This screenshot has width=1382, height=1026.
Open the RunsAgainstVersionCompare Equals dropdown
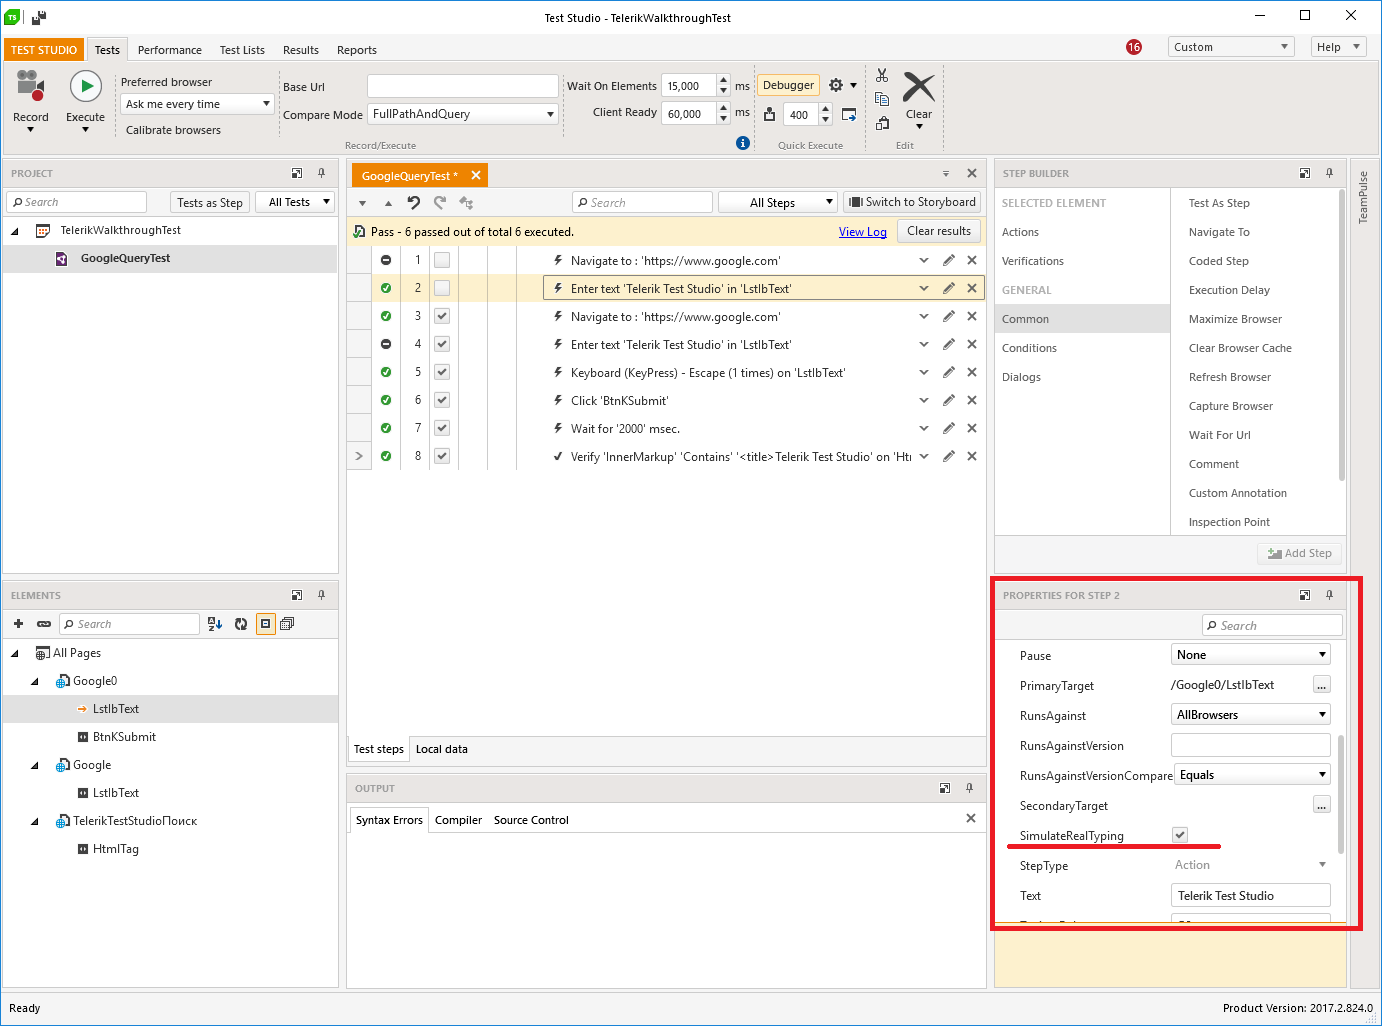coord(1252,775)
